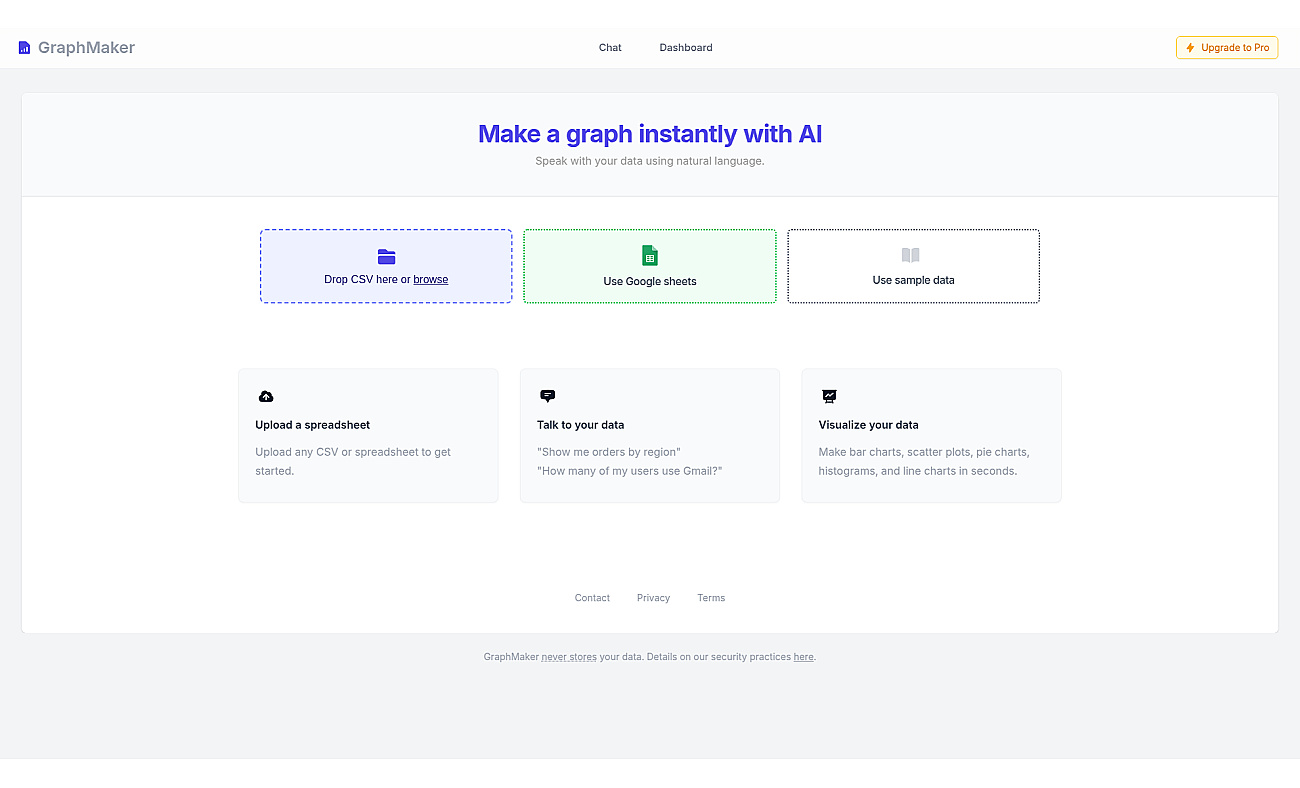Click the Visualize your data card title
This screenshot has height=788, width=1300.
click(869, 425)
